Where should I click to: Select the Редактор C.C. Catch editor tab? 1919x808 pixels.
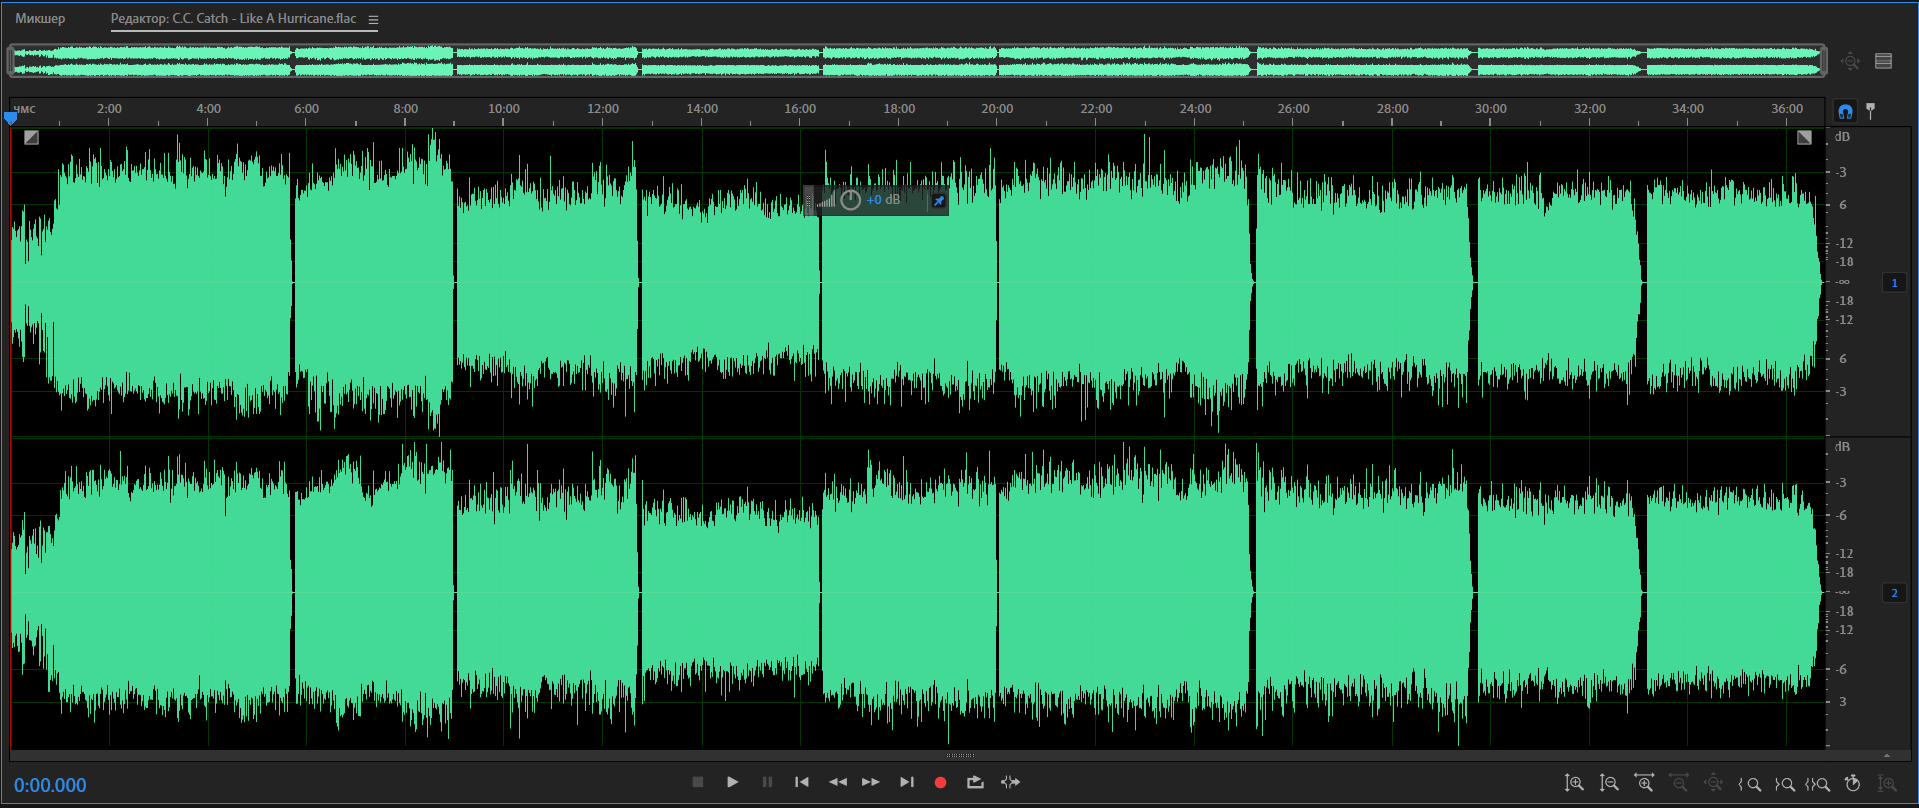point(233,19)
